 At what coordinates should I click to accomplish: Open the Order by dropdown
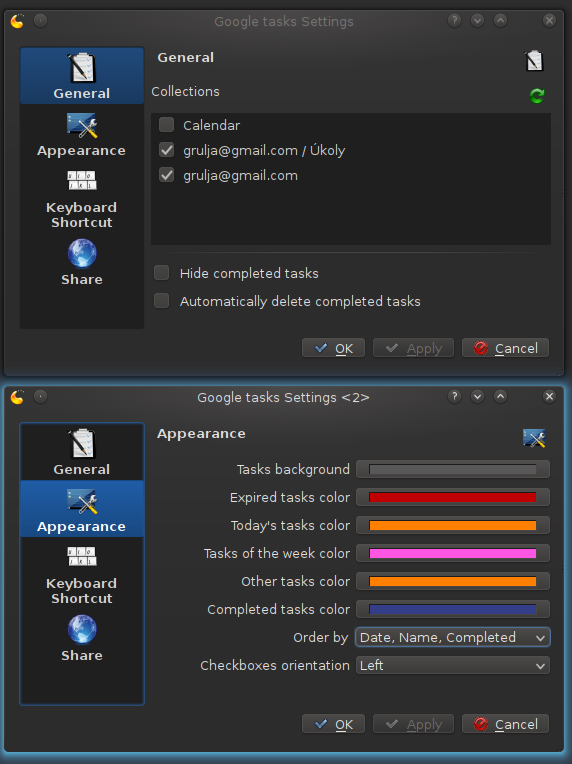click(x=453, y=637)
